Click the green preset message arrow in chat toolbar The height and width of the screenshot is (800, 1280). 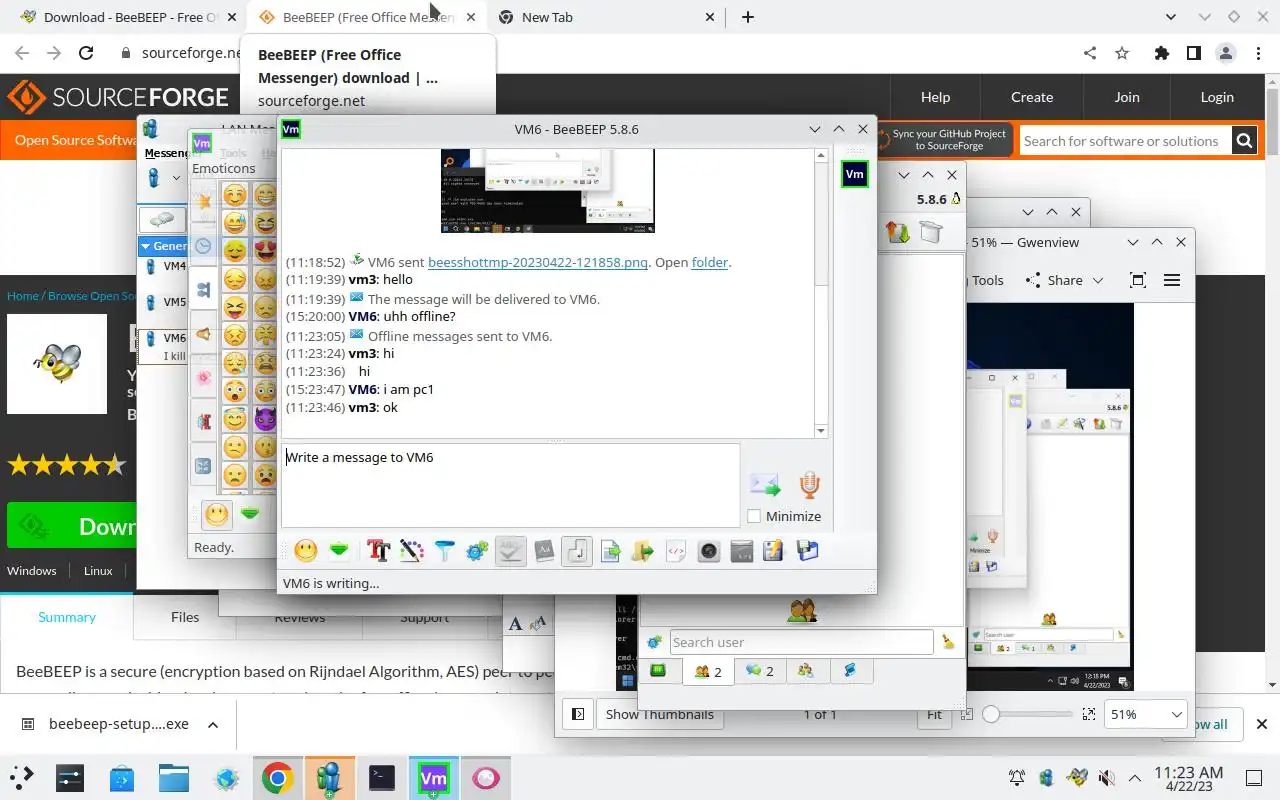click(x=339, y=550)
